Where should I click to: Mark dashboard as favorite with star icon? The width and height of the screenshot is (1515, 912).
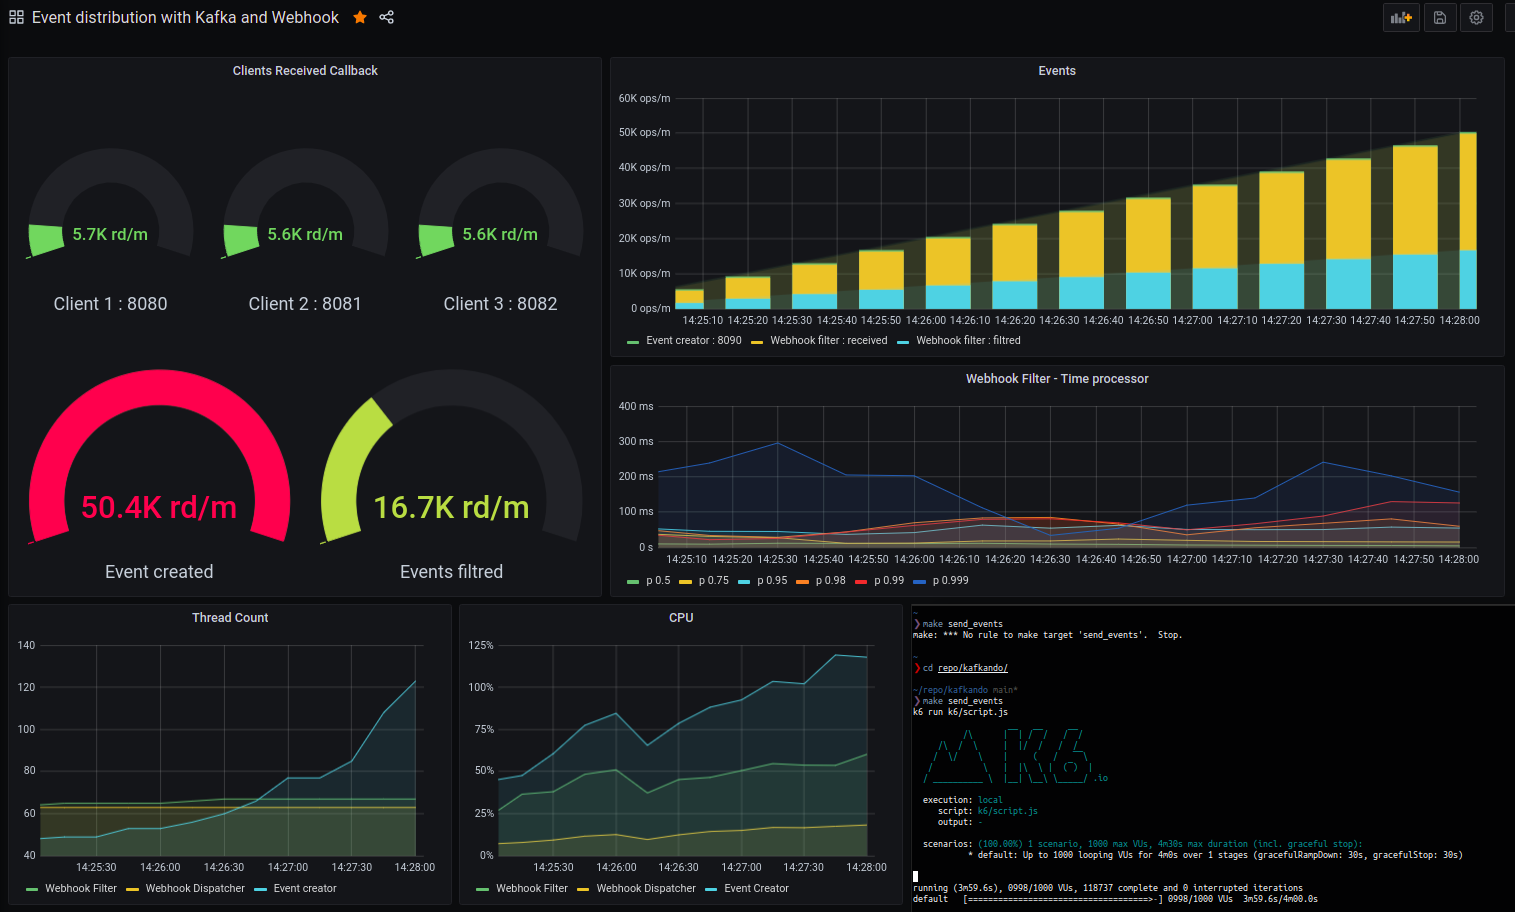point(360,17)
